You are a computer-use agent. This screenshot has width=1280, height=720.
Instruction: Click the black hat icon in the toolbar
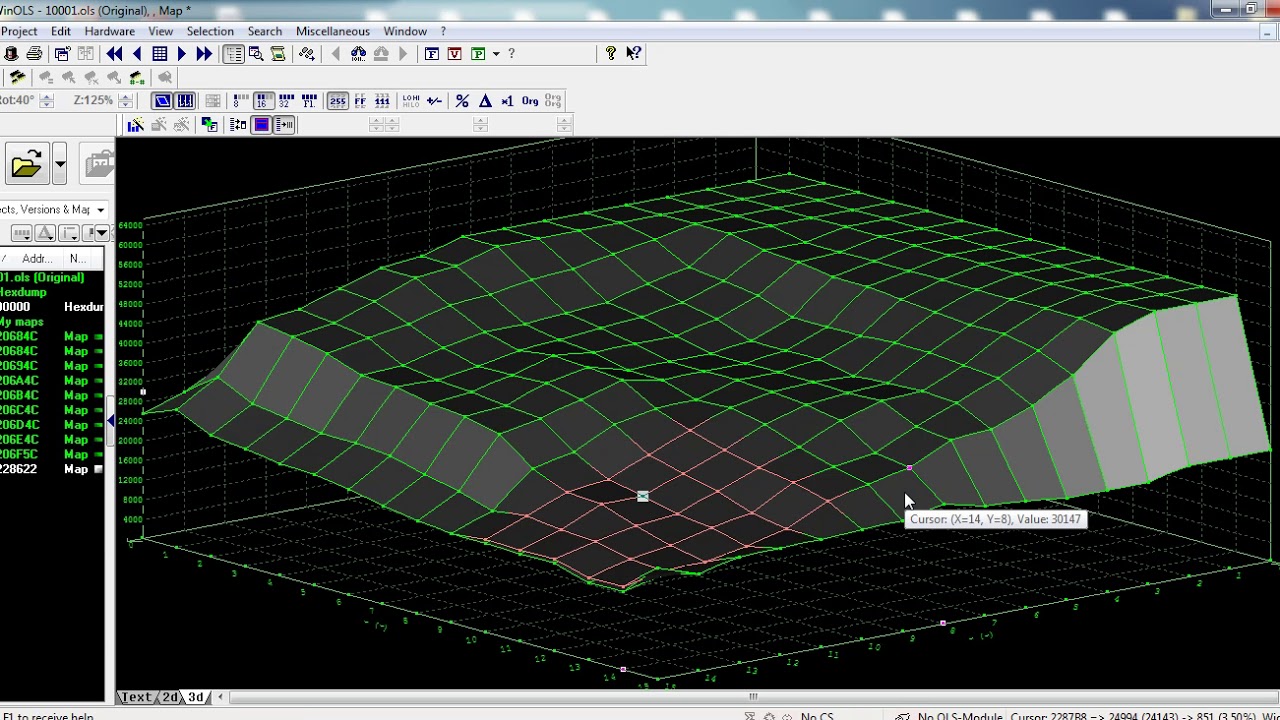11,54
